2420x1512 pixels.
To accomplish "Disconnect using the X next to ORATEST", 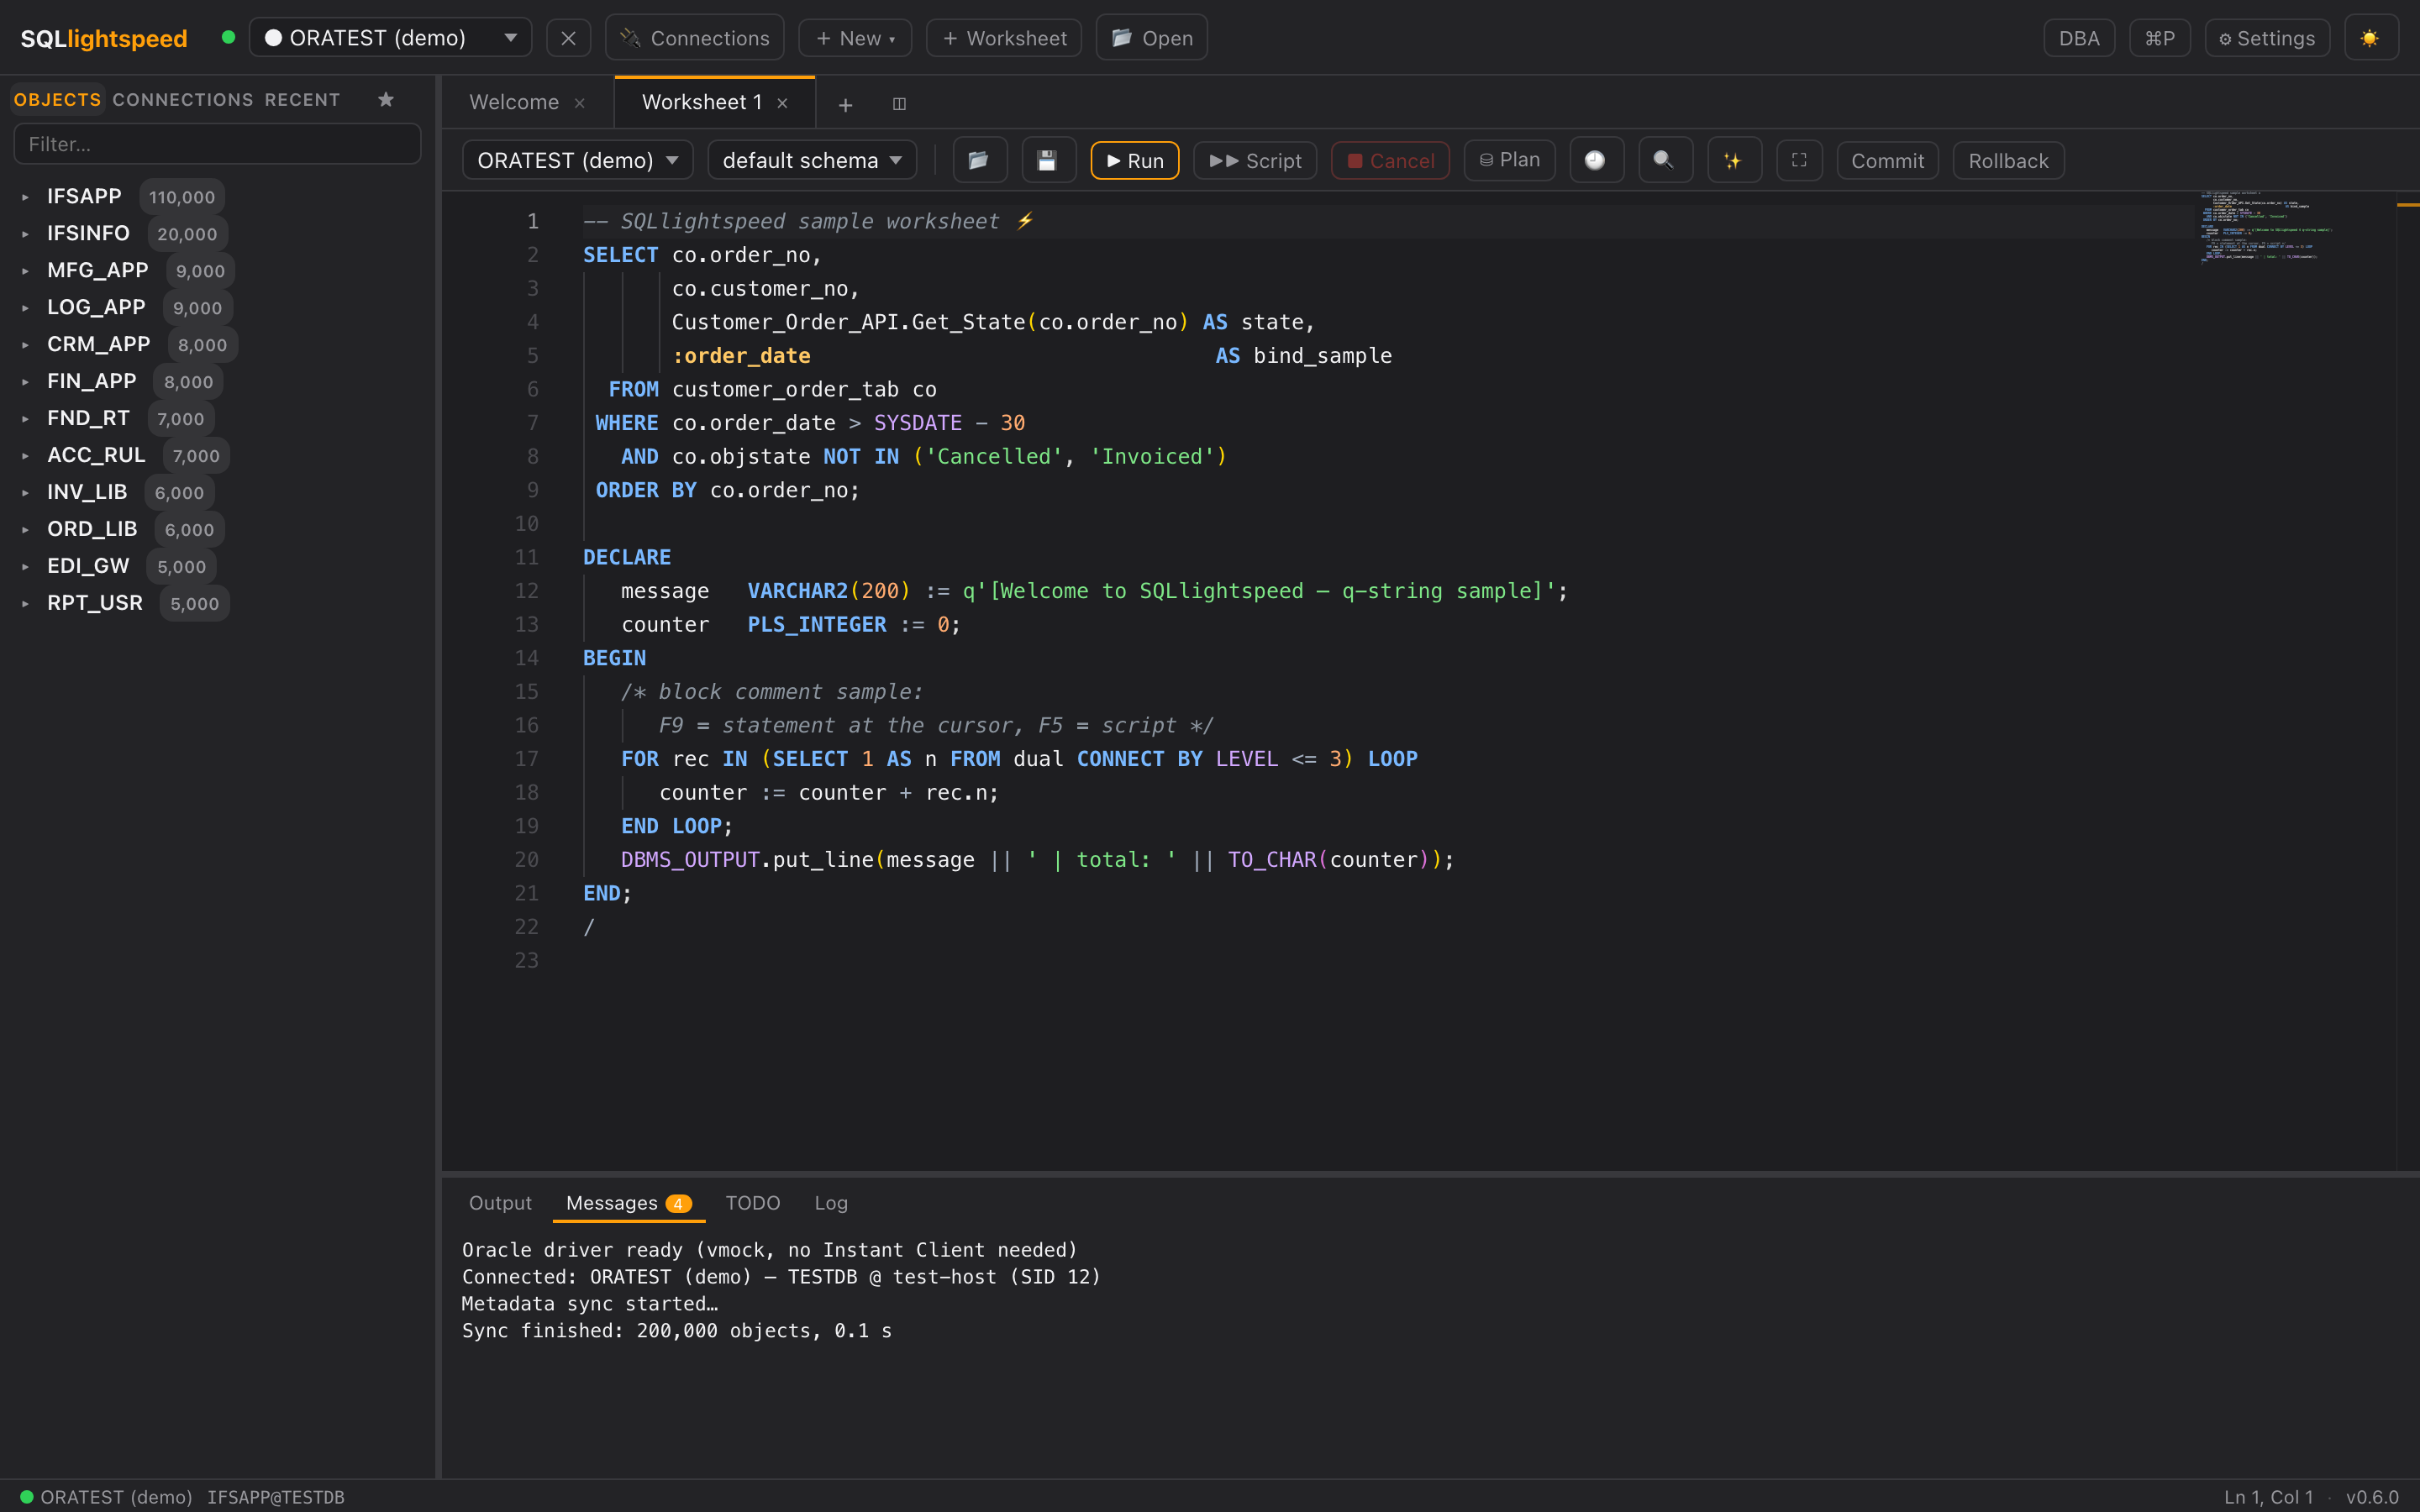I will pos(568,38).
